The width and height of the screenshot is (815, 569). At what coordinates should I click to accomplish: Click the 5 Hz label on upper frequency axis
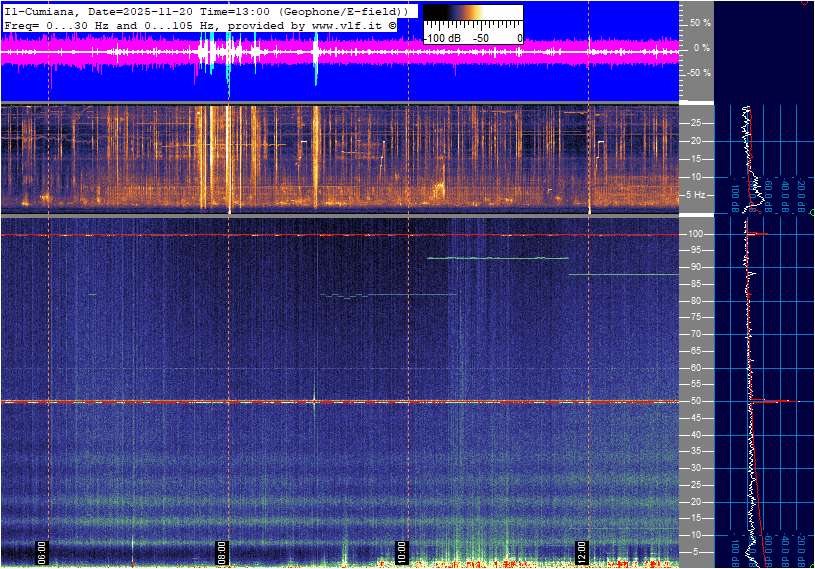tap(696, 195)
